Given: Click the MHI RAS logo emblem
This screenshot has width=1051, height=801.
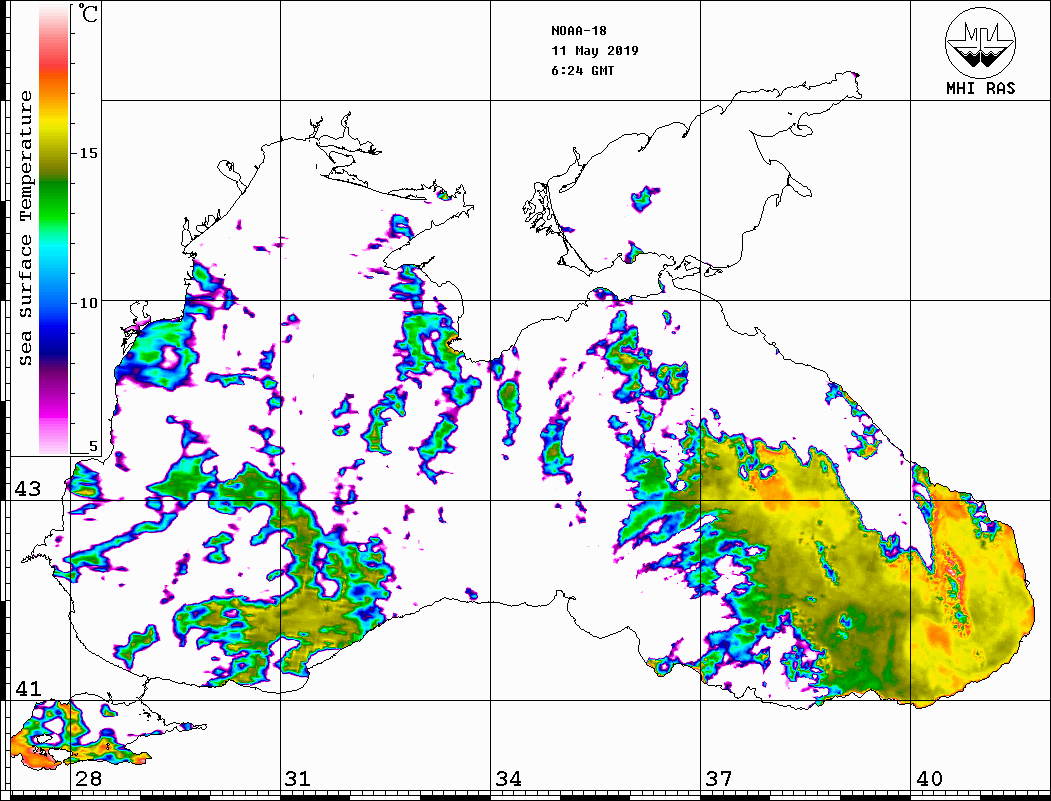Looking at the screenshot, I should click(981, 42).
